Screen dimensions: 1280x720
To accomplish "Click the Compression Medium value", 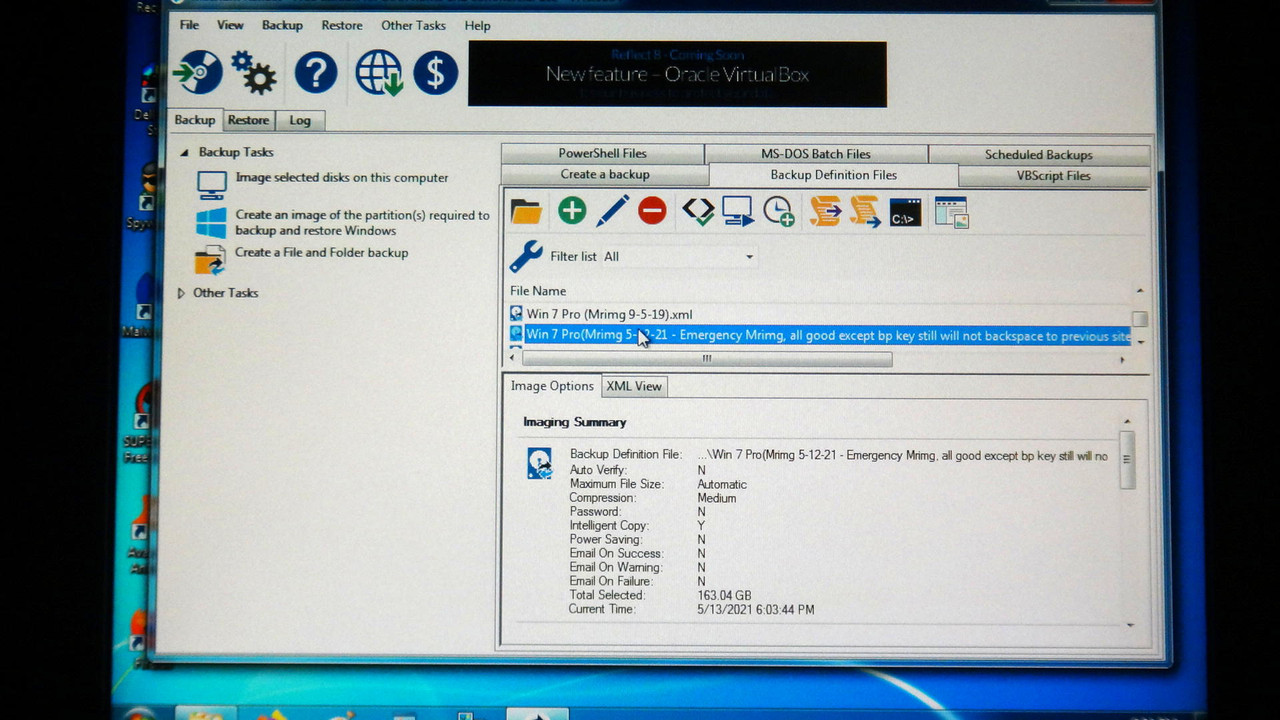I will point(716,498).
